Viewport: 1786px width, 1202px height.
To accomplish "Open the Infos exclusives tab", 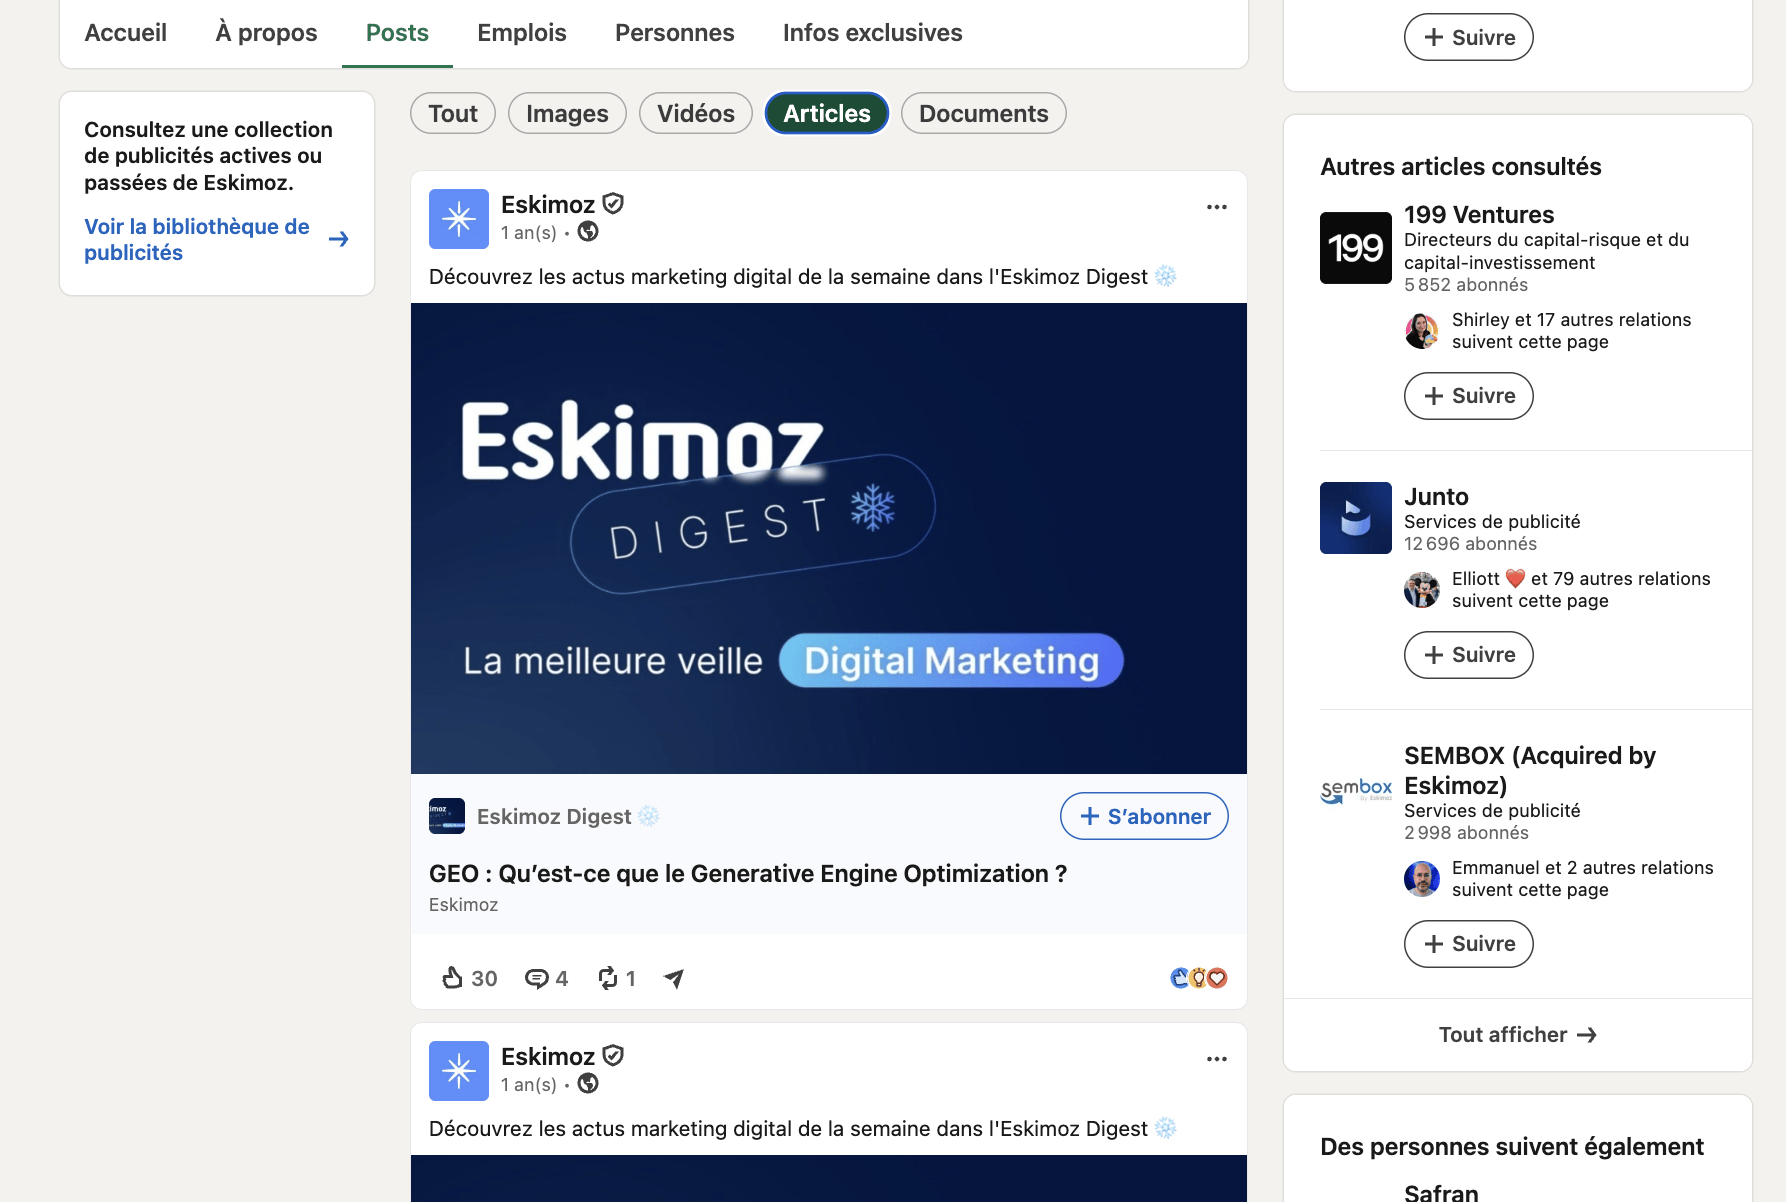I will click(x=873, y=33).
